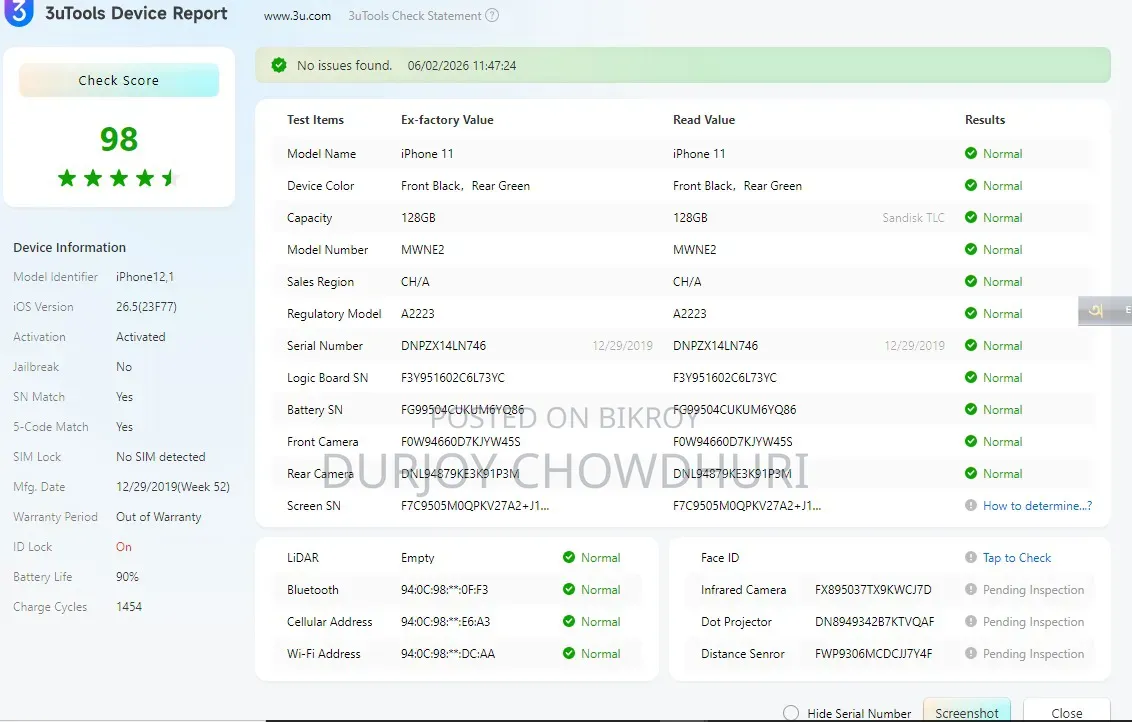Click the Test Items column header
Screen dimensions: 1132x722
coord(315,120)
